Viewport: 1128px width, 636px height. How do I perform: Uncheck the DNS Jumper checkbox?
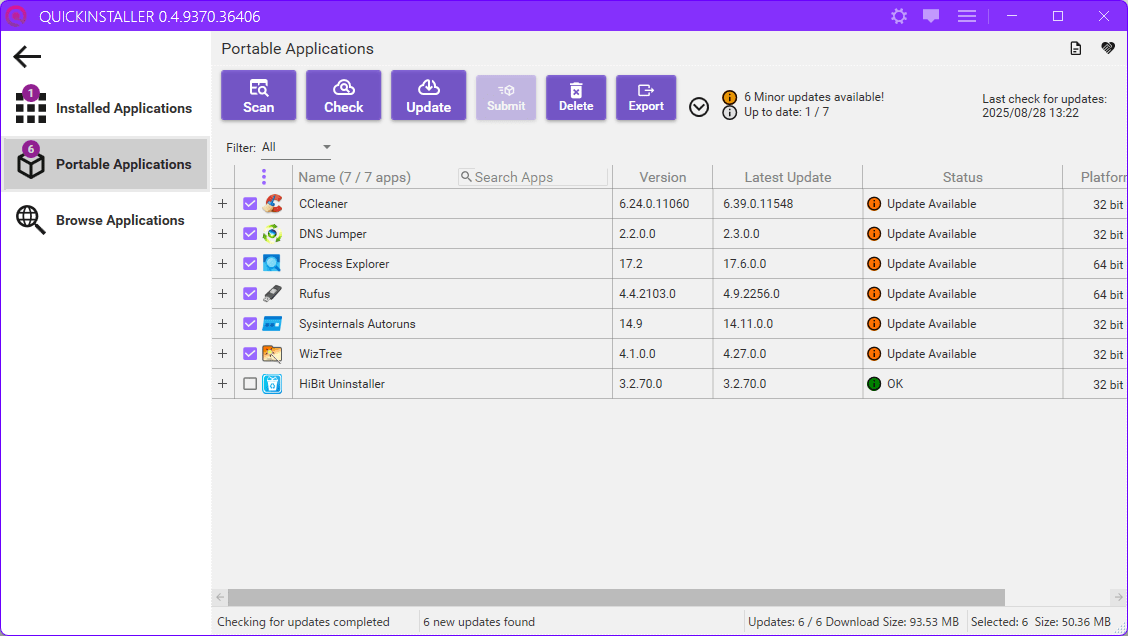250,234
